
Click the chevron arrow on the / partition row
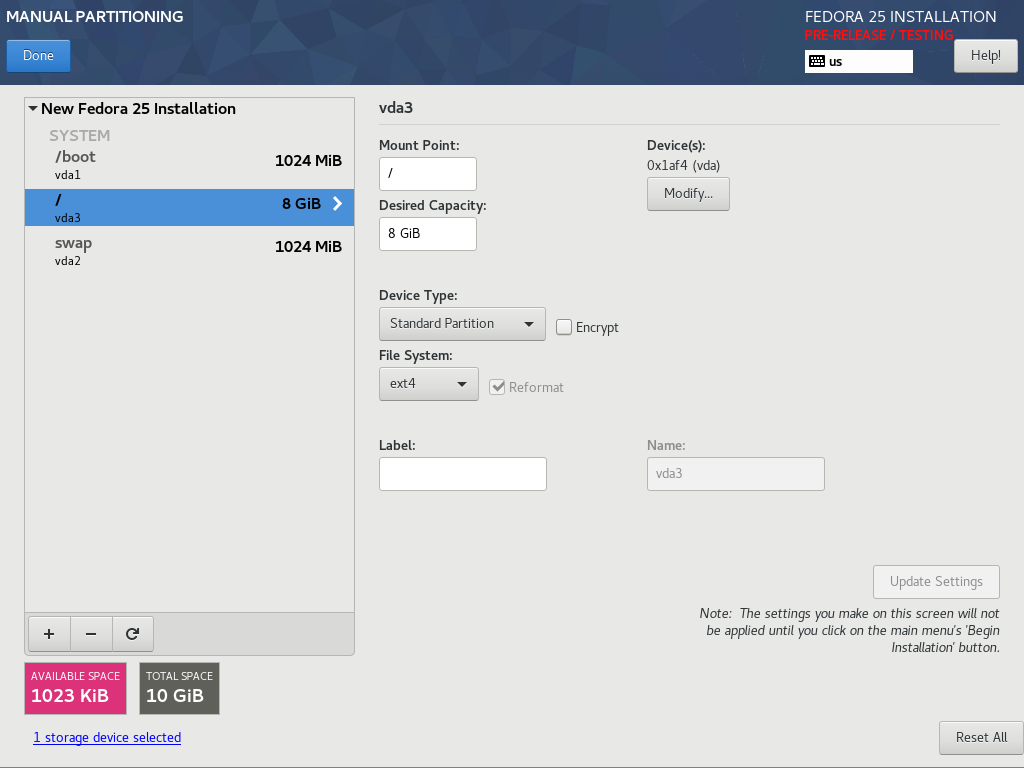(x=338, y=204)
